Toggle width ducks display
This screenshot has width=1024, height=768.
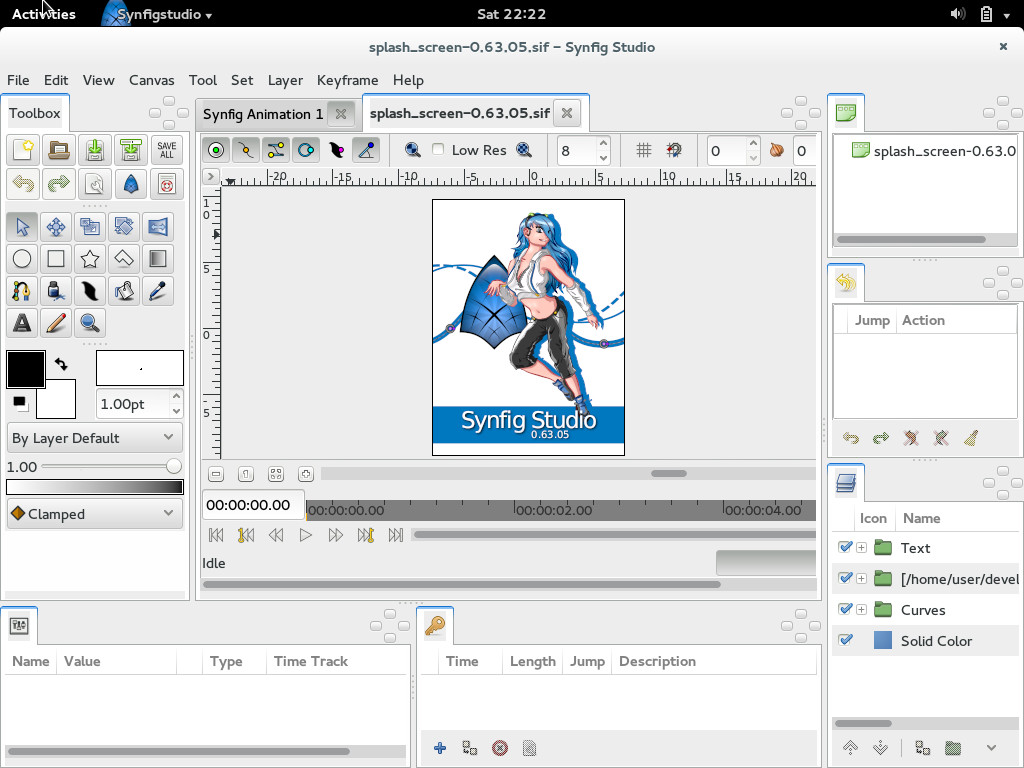336,150
